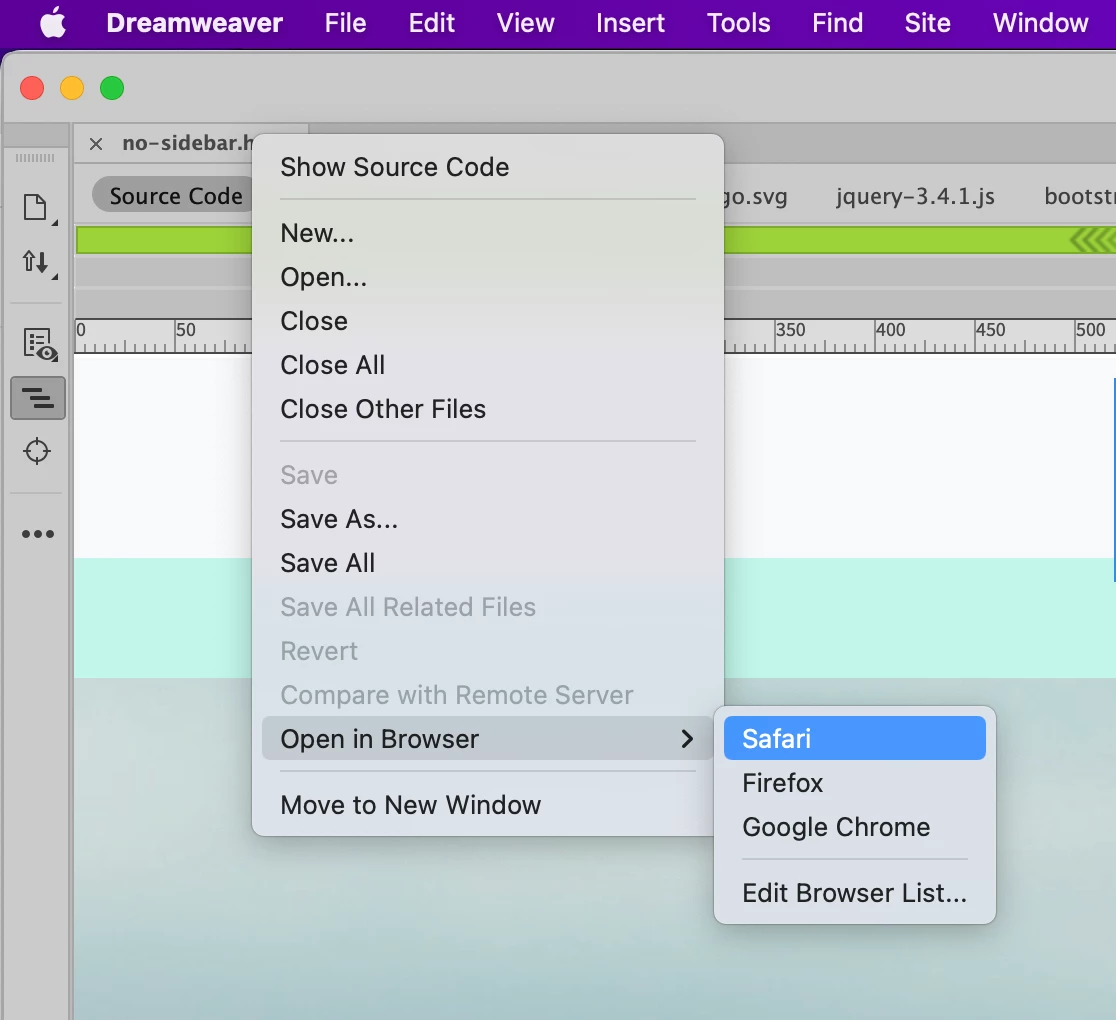The height and width of the screenshot is (1020, 1116).
Task: Choose Close Other Files
Action: pyautogui.click(x=488, y=409)
